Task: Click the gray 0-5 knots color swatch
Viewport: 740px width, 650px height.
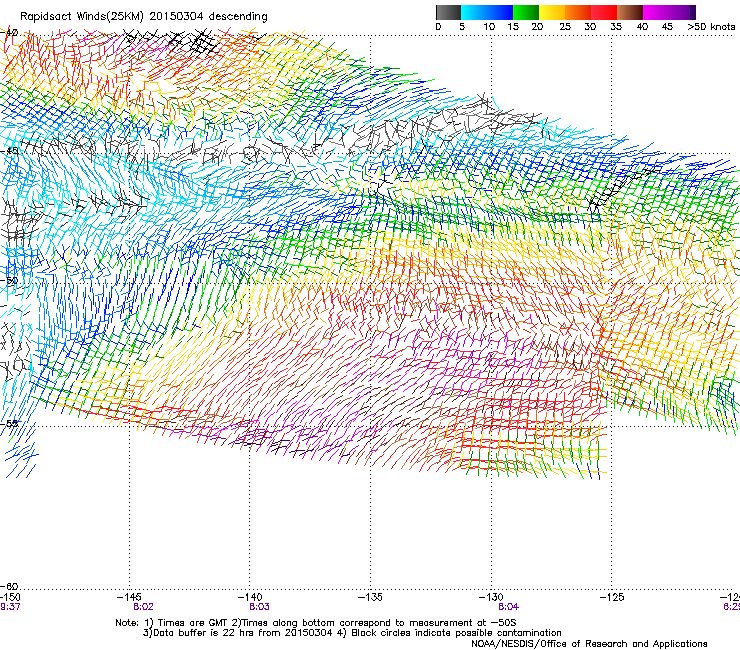Action: [x=448, y=12]
